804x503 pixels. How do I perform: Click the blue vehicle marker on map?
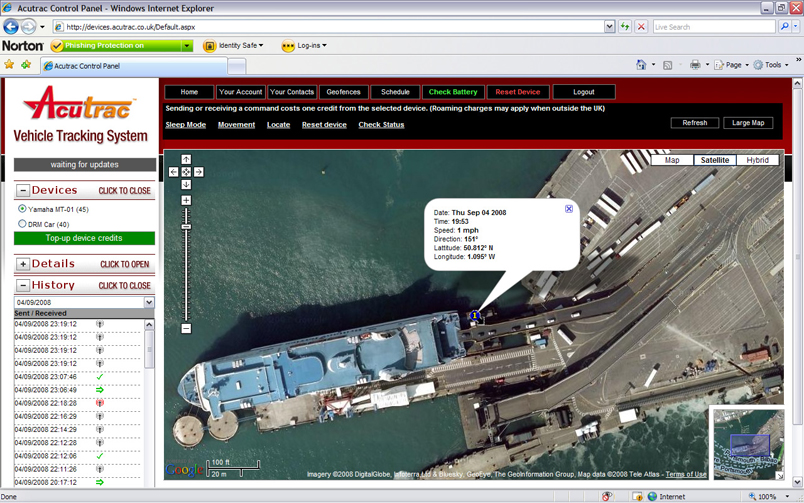click(476, 315)
